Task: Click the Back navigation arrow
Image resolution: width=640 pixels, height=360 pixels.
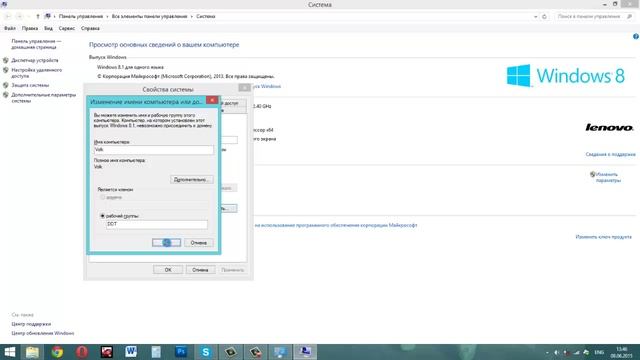Action: click(8, 16)
